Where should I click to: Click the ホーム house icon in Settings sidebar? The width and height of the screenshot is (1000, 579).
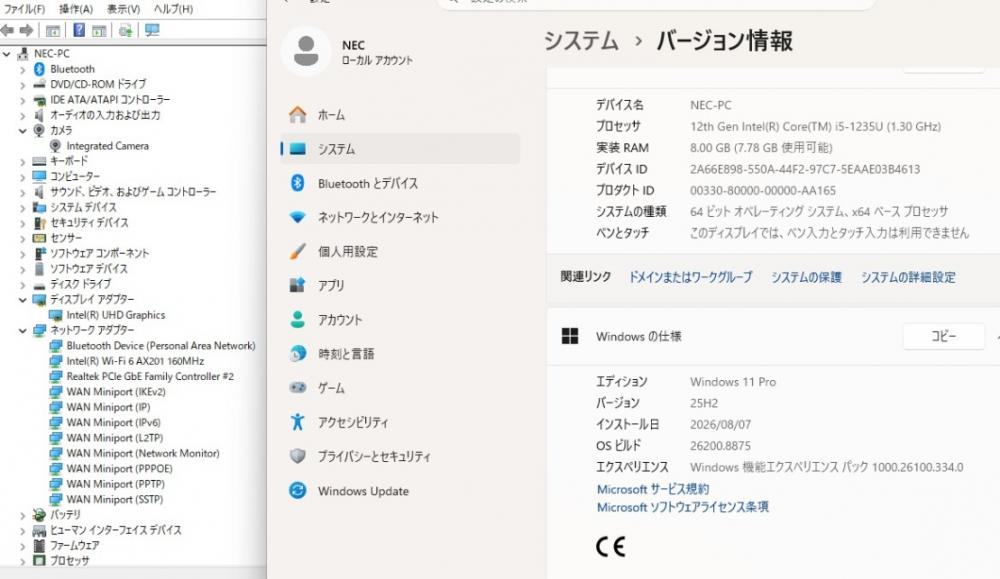click(297, 115)
